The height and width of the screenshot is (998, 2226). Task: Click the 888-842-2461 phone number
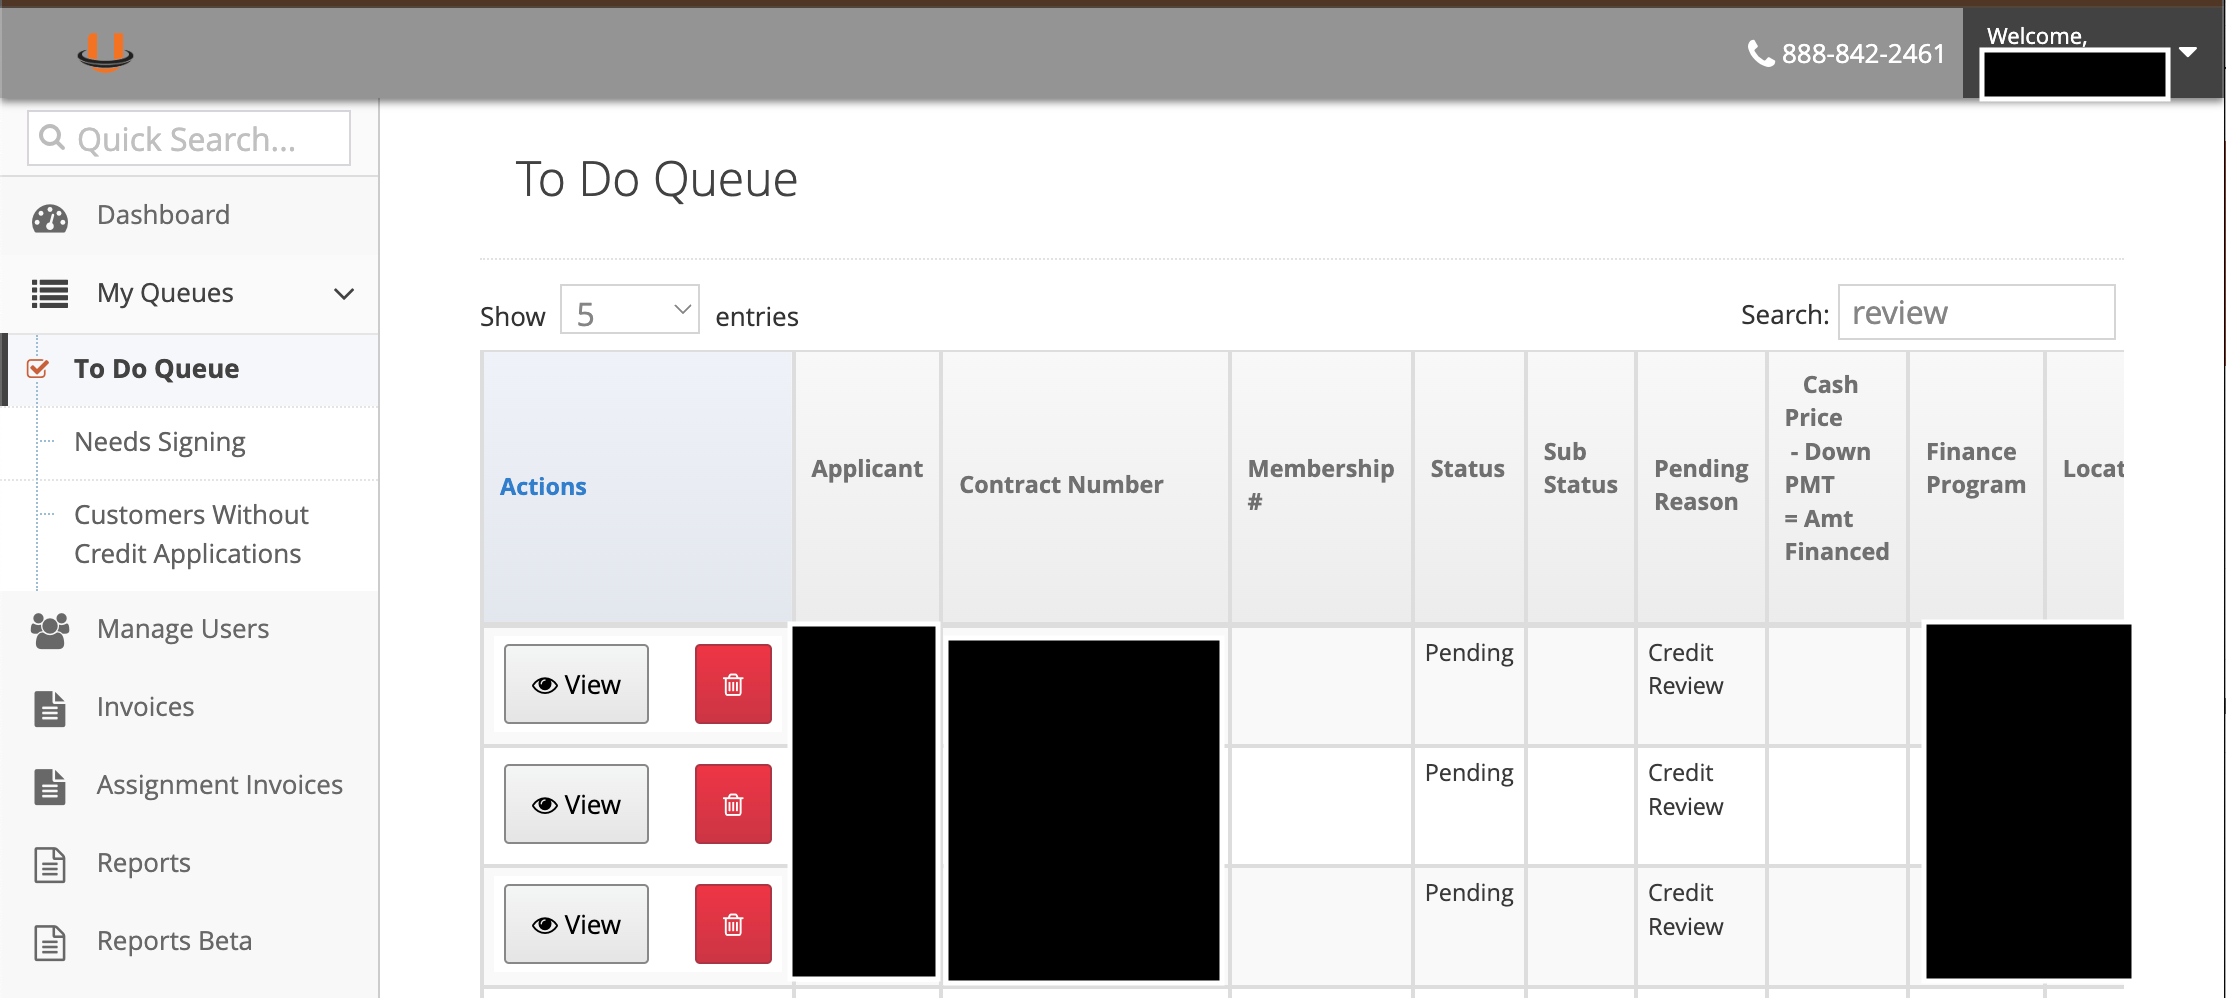tap(1863, 53)
